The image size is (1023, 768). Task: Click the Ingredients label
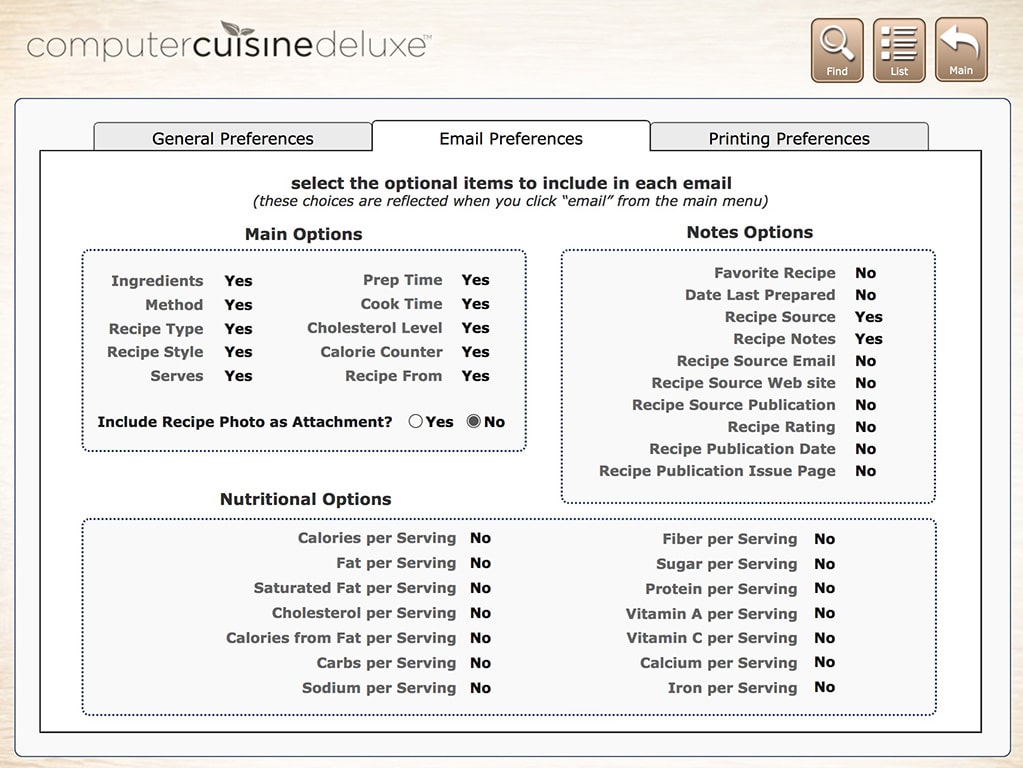pos(157,281)
